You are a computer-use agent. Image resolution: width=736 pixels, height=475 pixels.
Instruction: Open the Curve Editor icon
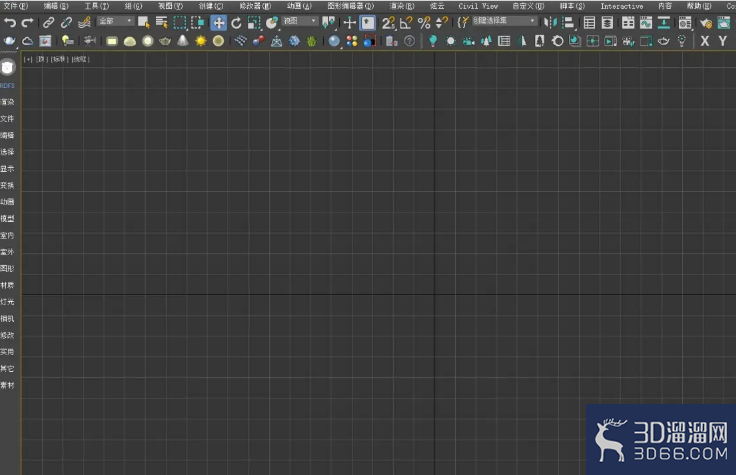pyautogui.click(x=646, y=23)
